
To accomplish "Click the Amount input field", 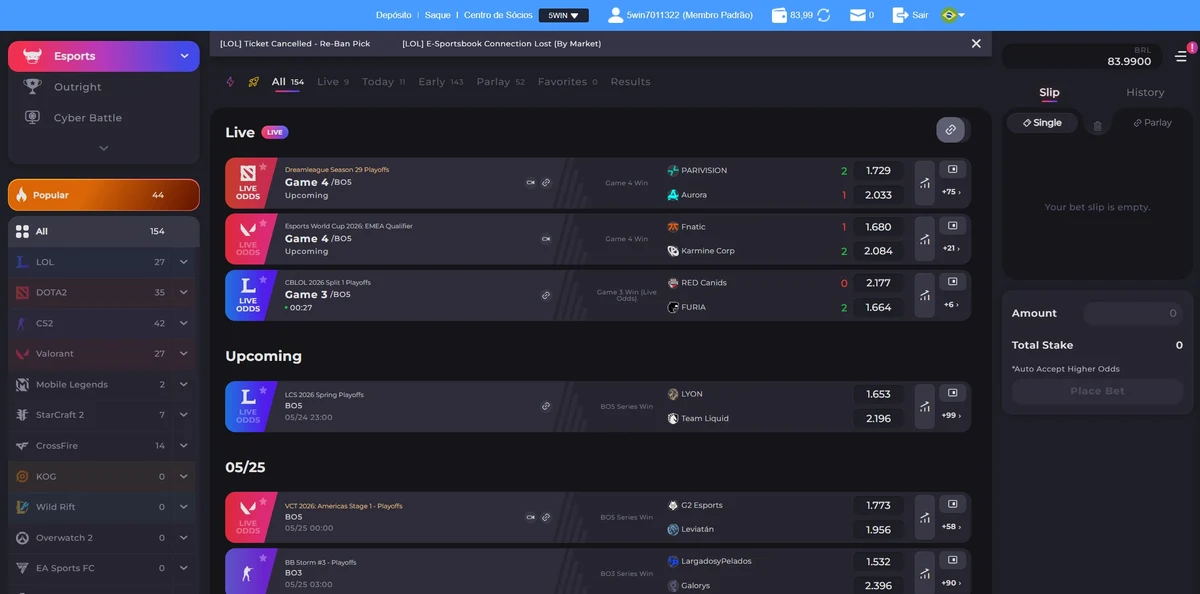I will point(1134,313).
